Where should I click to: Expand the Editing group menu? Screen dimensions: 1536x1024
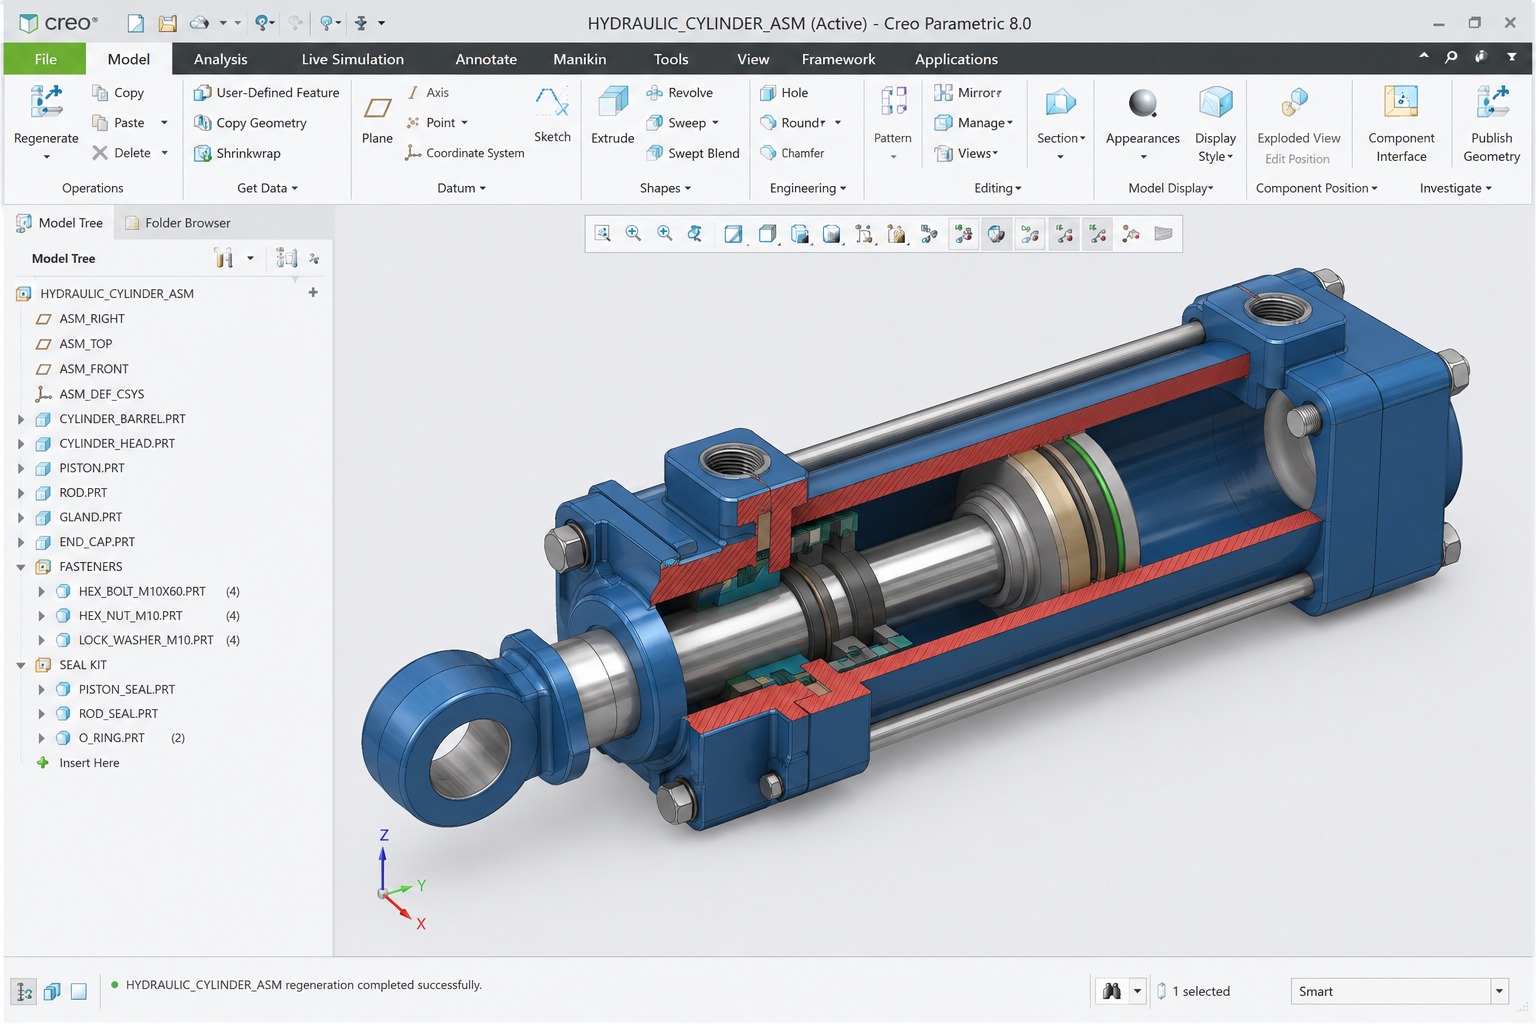(998, 188)
